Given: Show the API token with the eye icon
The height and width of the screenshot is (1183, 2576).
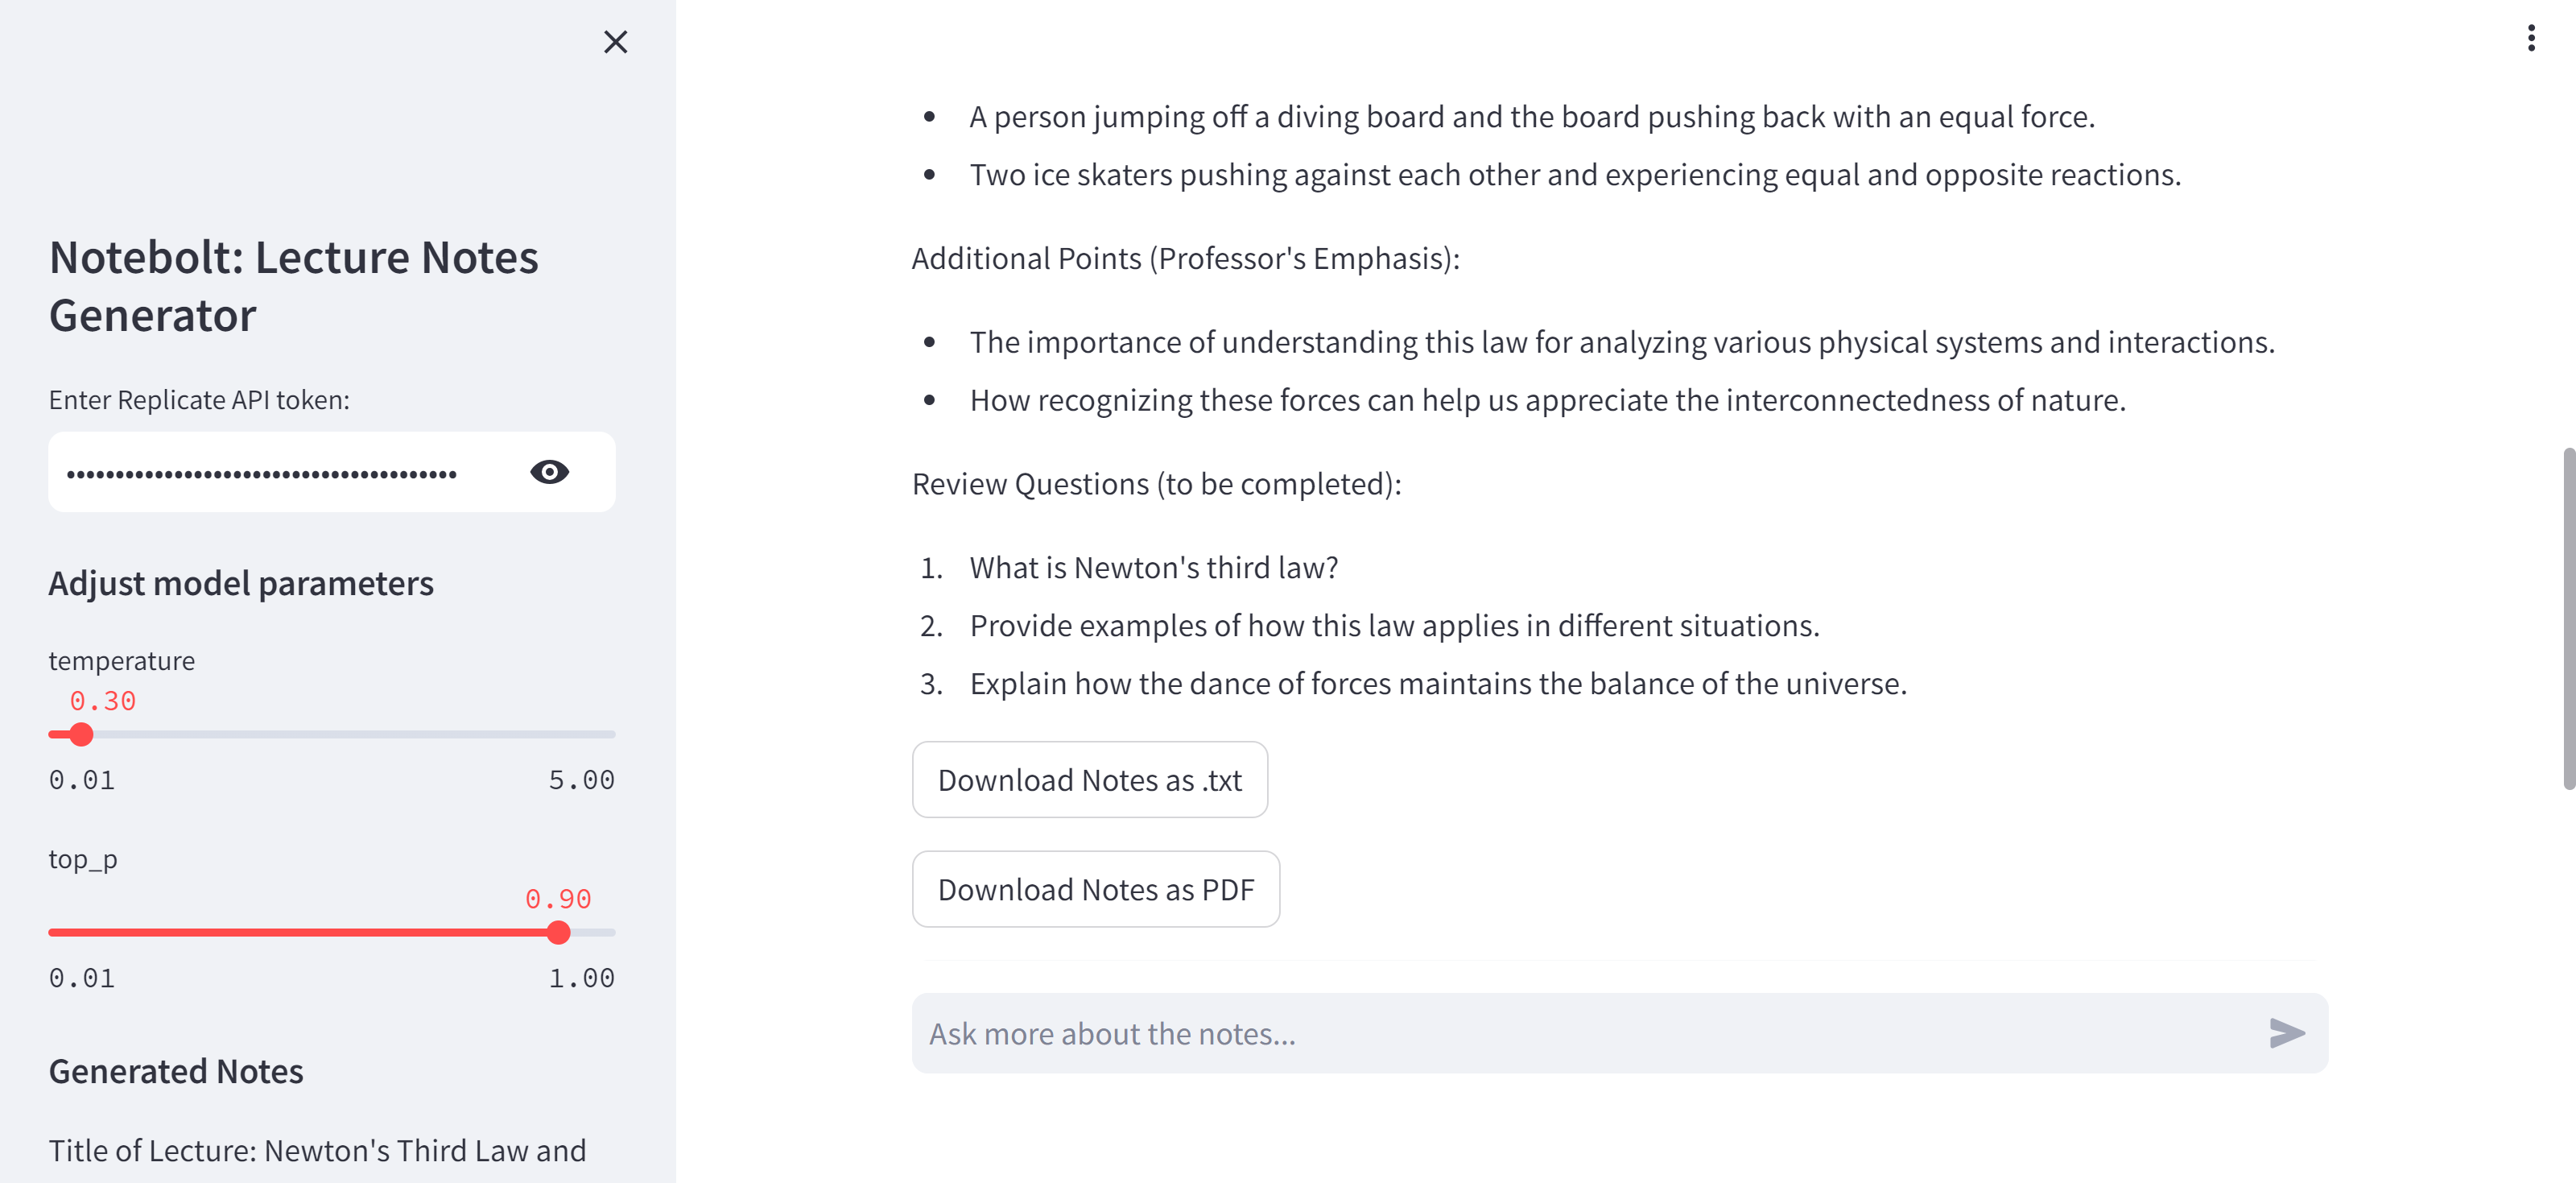Looking at the screenshot, I should coord(549,472).
